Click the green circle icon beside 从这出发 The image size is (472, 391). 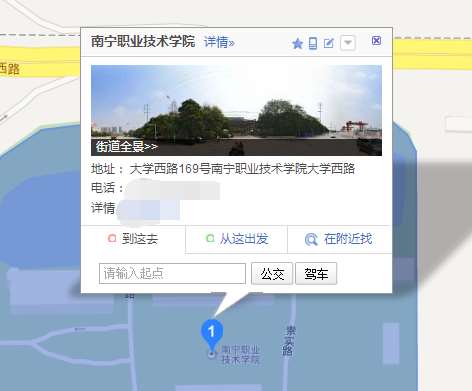[x=210, y=238]
